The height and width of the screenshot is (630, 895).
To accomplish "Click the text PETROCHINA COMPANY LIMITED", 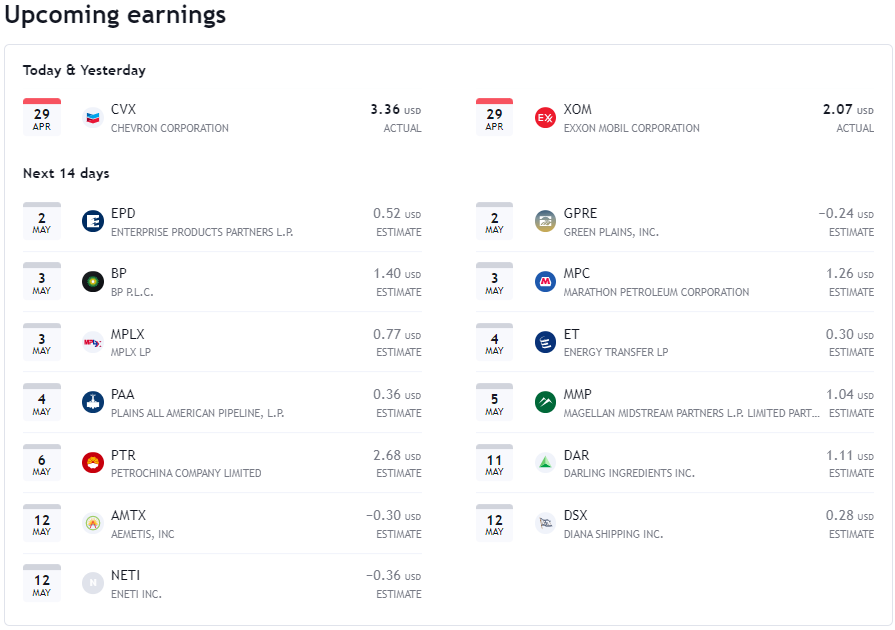I will click(x=186, y=473).
